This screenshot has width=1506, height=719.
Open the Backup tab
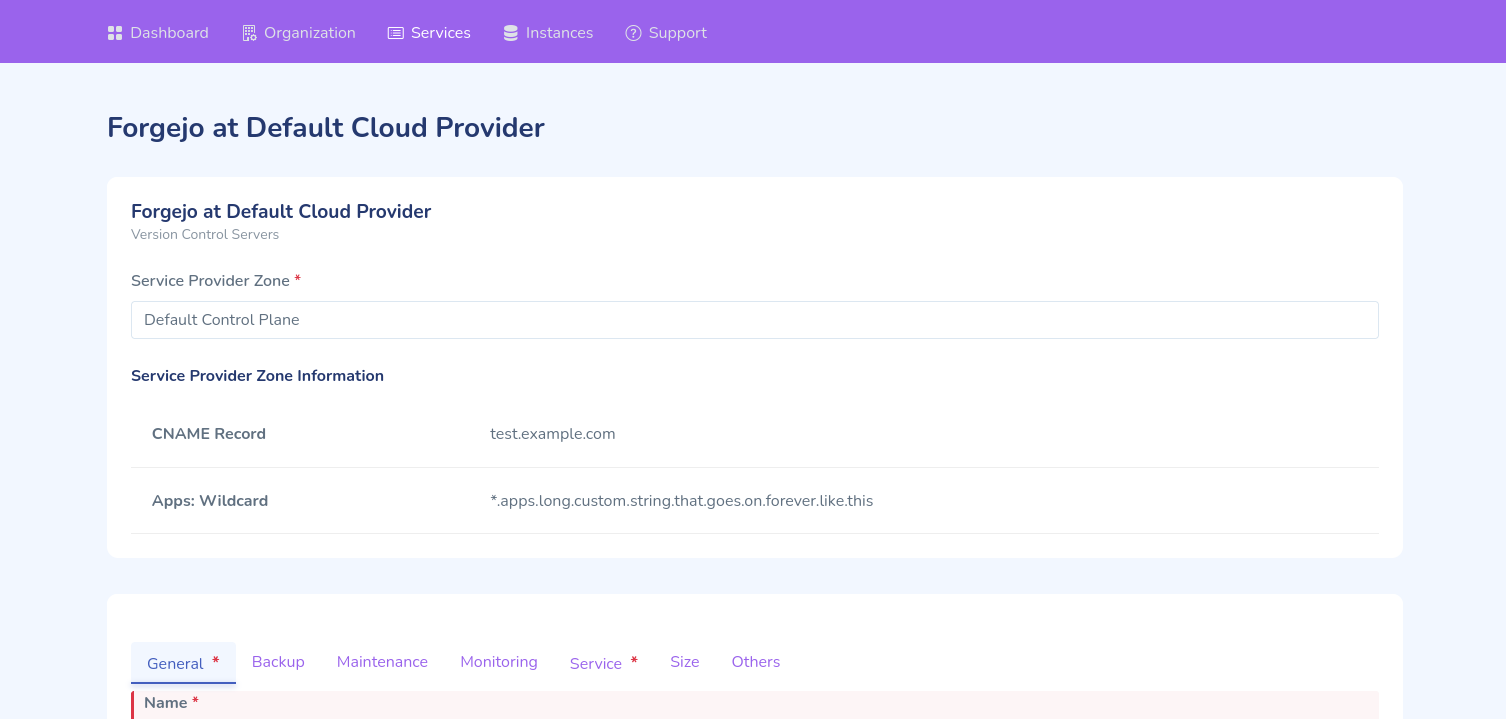pyautogui.click(x=278, y=662)
